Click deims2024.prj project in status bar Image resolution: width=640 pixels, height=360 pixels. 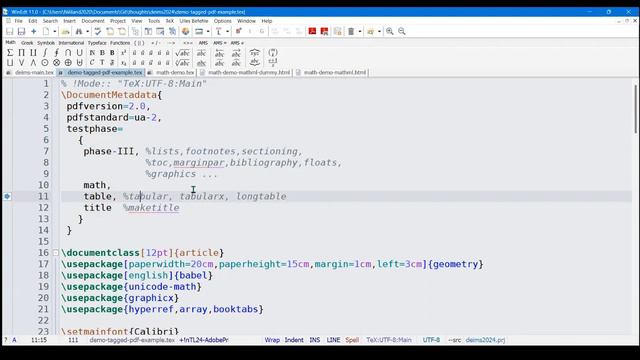click(485, 340)
